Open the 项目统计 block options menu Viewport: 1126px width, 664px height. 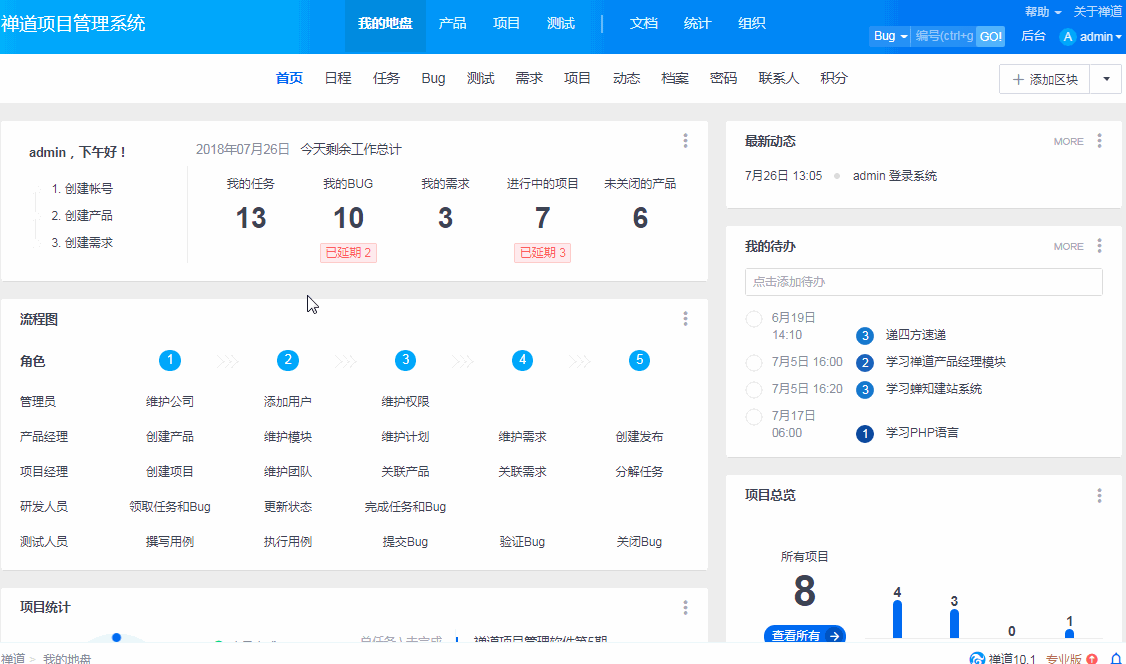click(x=685, y=607)
